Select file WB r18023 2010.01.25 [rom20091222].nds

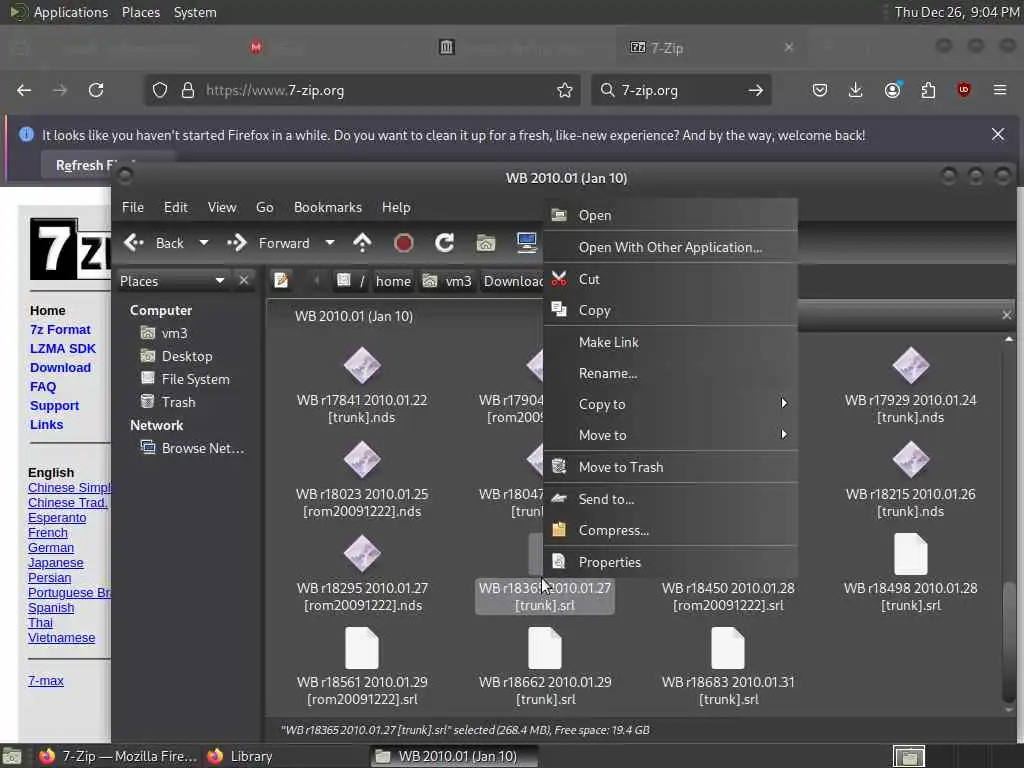click(x=362, y=479)
